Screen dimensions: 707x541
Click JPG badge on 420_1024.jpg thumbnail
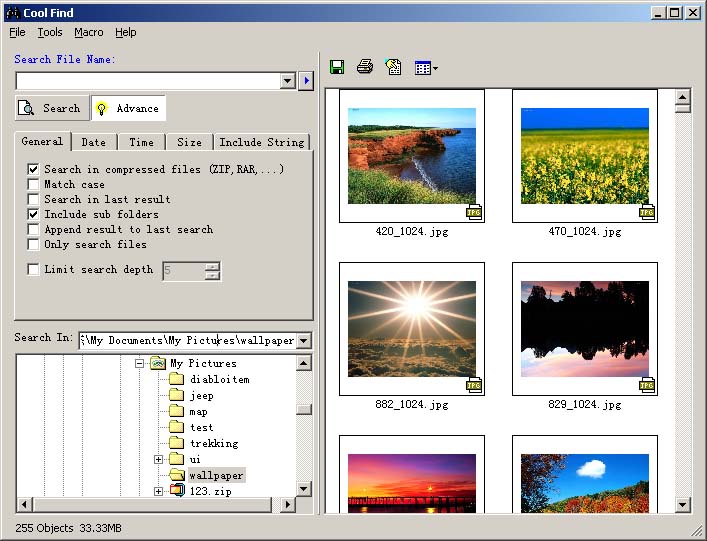pos(474,212)
